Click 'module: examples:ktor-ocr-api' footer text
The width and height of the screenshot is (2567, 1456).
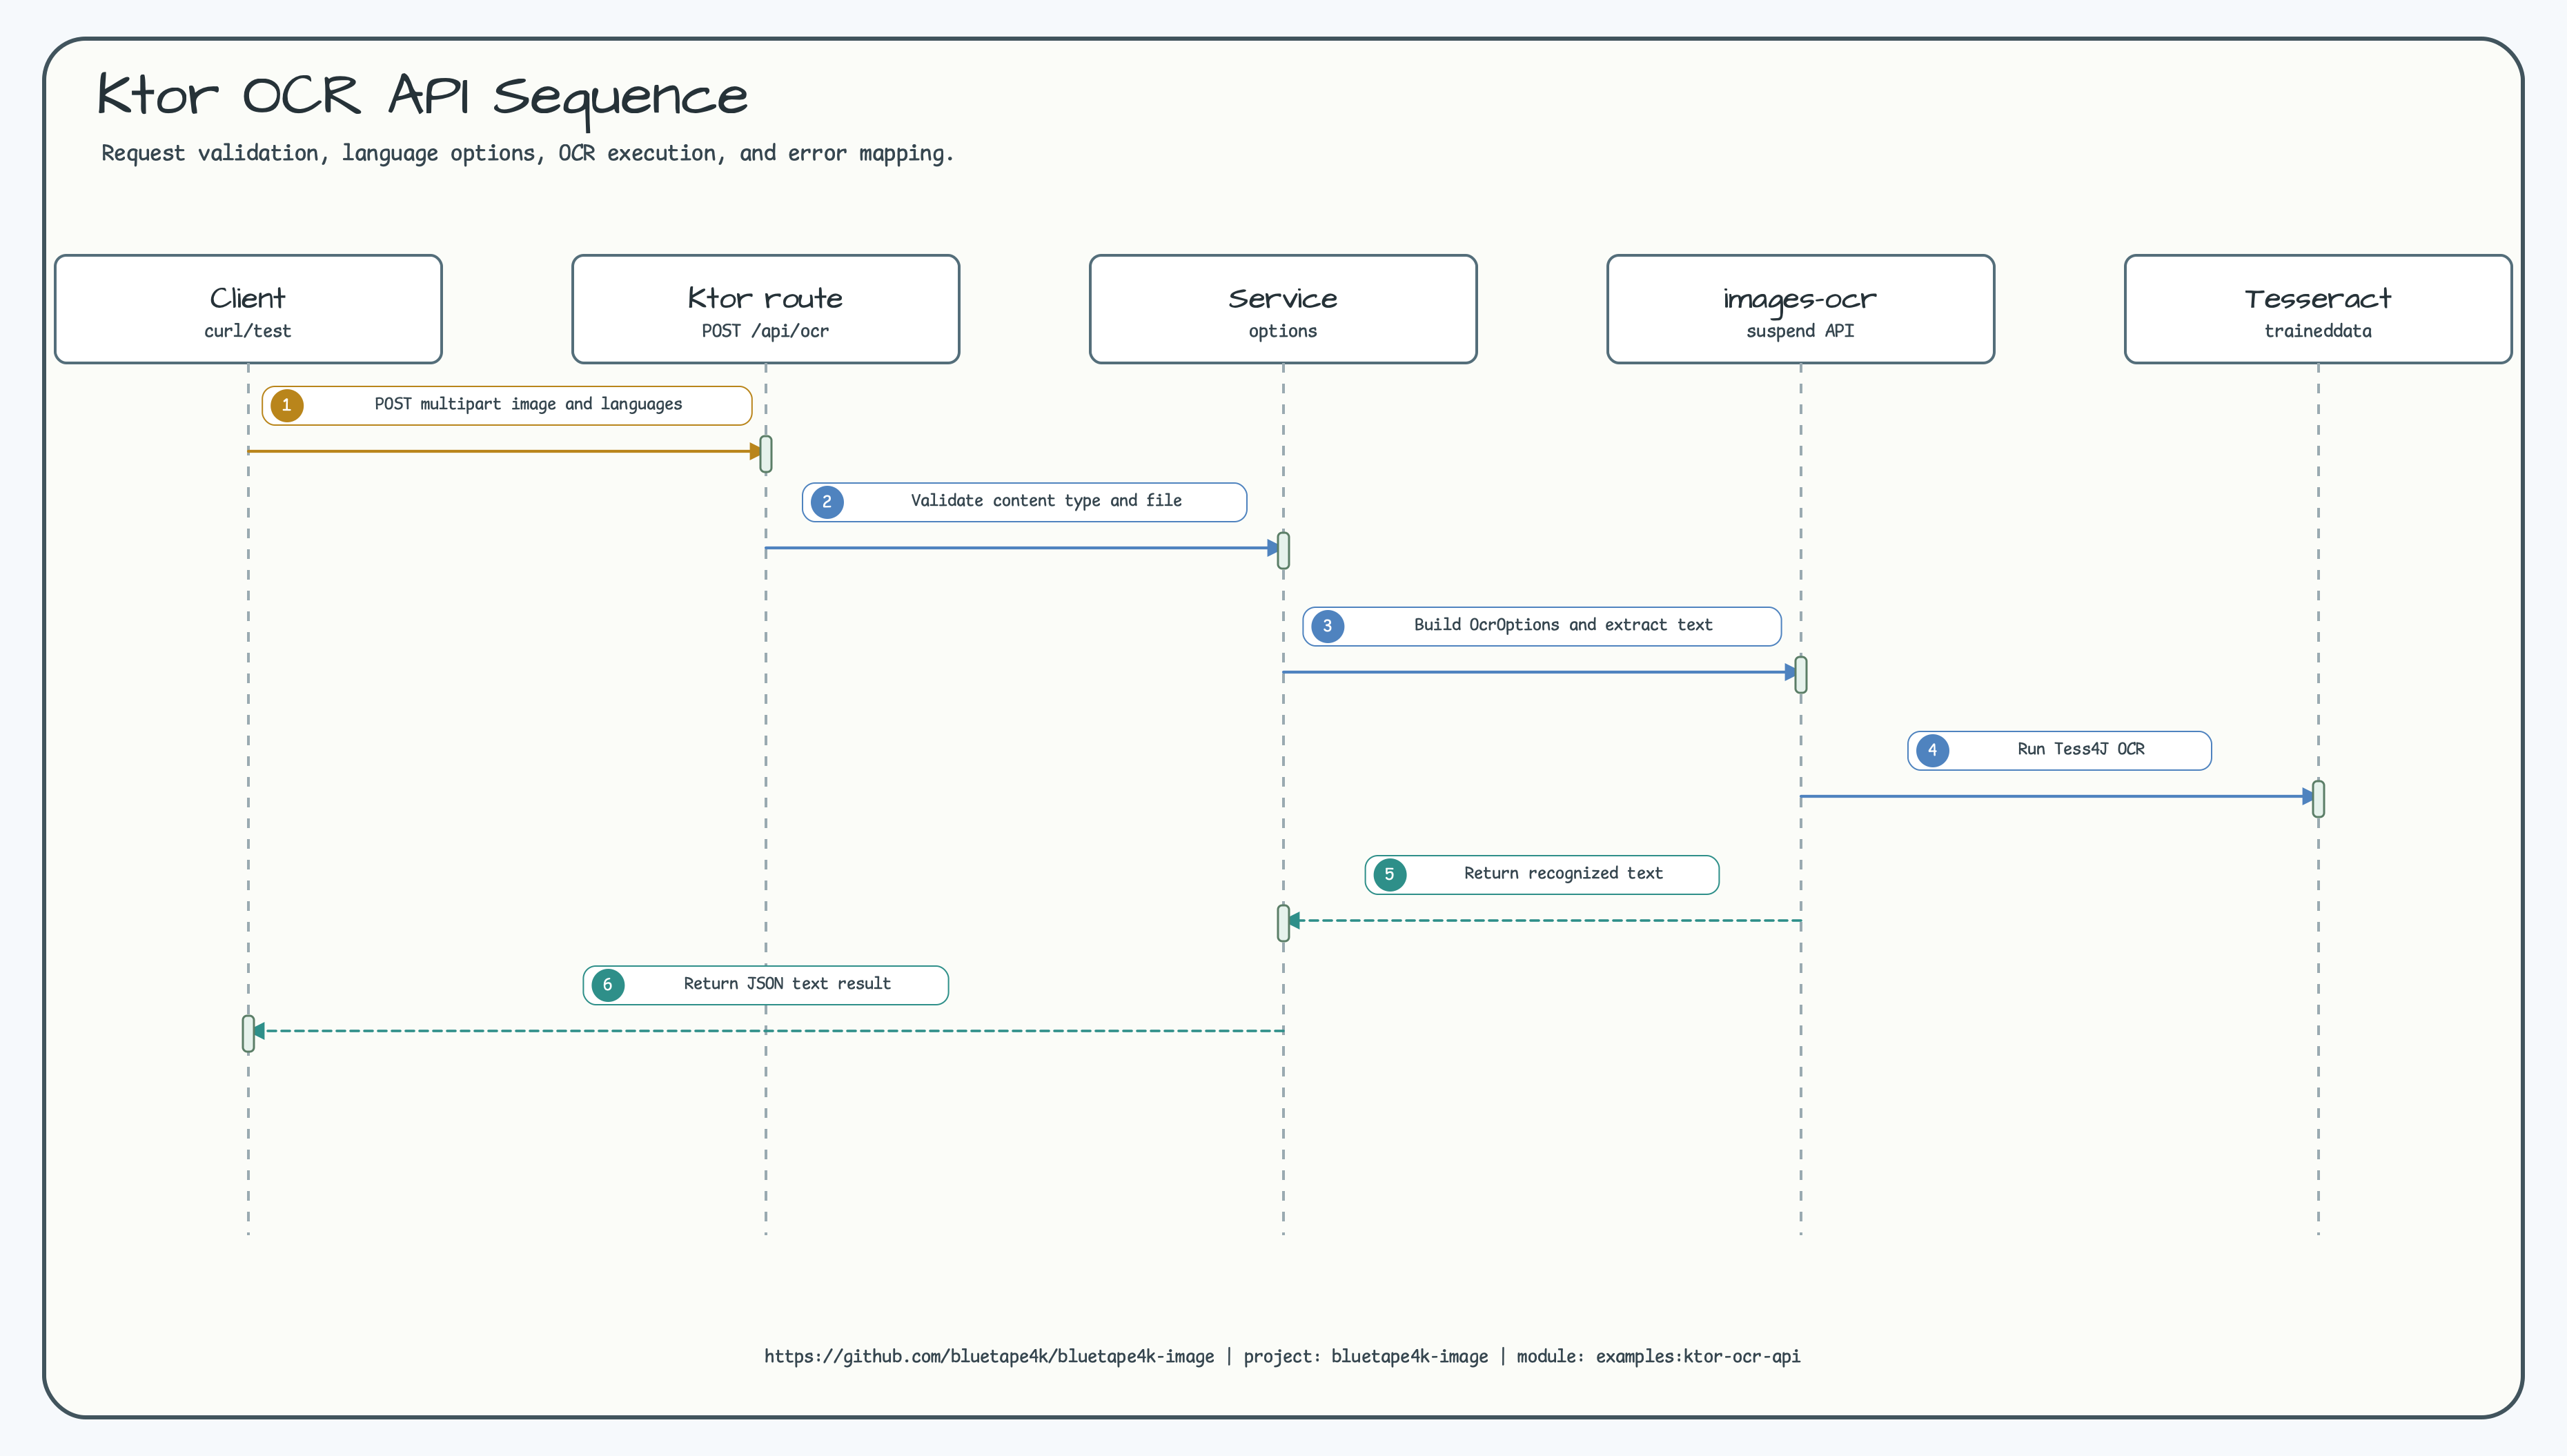pos(1658,1356)
